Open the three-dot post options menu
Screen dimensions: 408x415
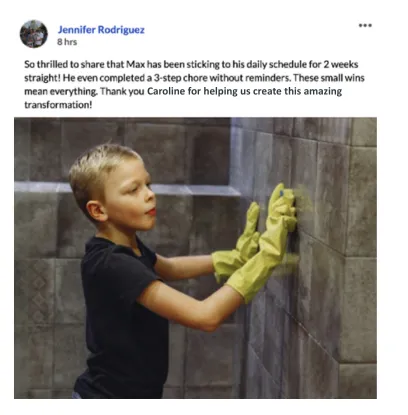(365, 25)
